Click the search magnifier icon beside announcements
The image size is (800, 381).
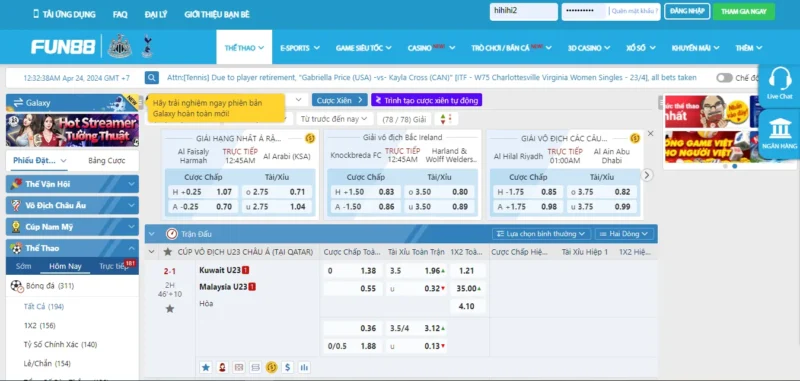coord(152,78)
